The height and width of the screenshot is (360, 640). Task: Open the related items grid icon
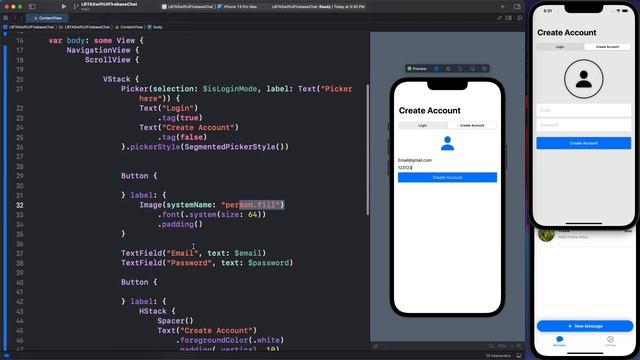coord(5,18)
